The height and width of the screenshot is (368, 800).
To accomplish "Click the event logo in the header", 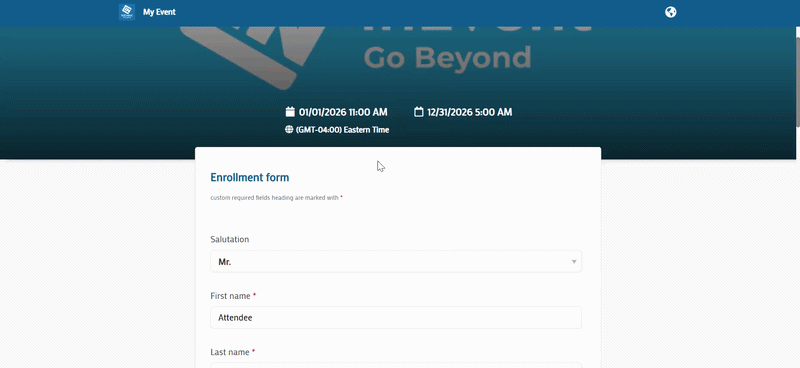I will (x=127, y=12).
